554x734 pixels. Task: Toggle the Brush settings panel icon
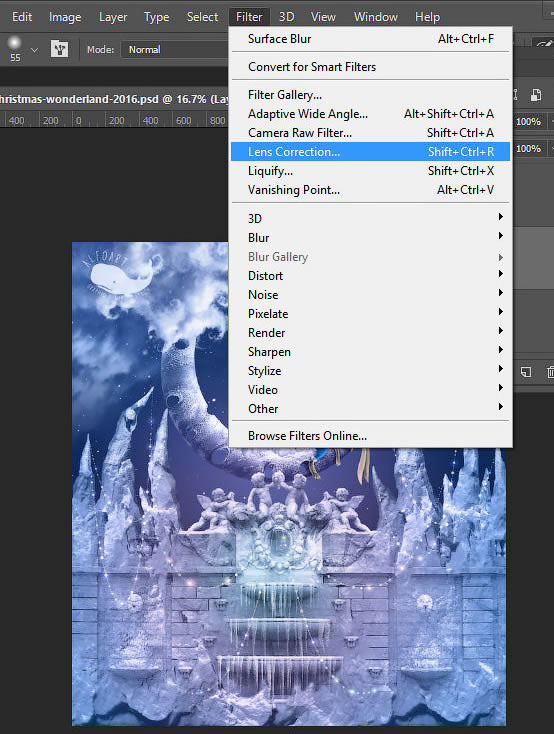point(60,49)
